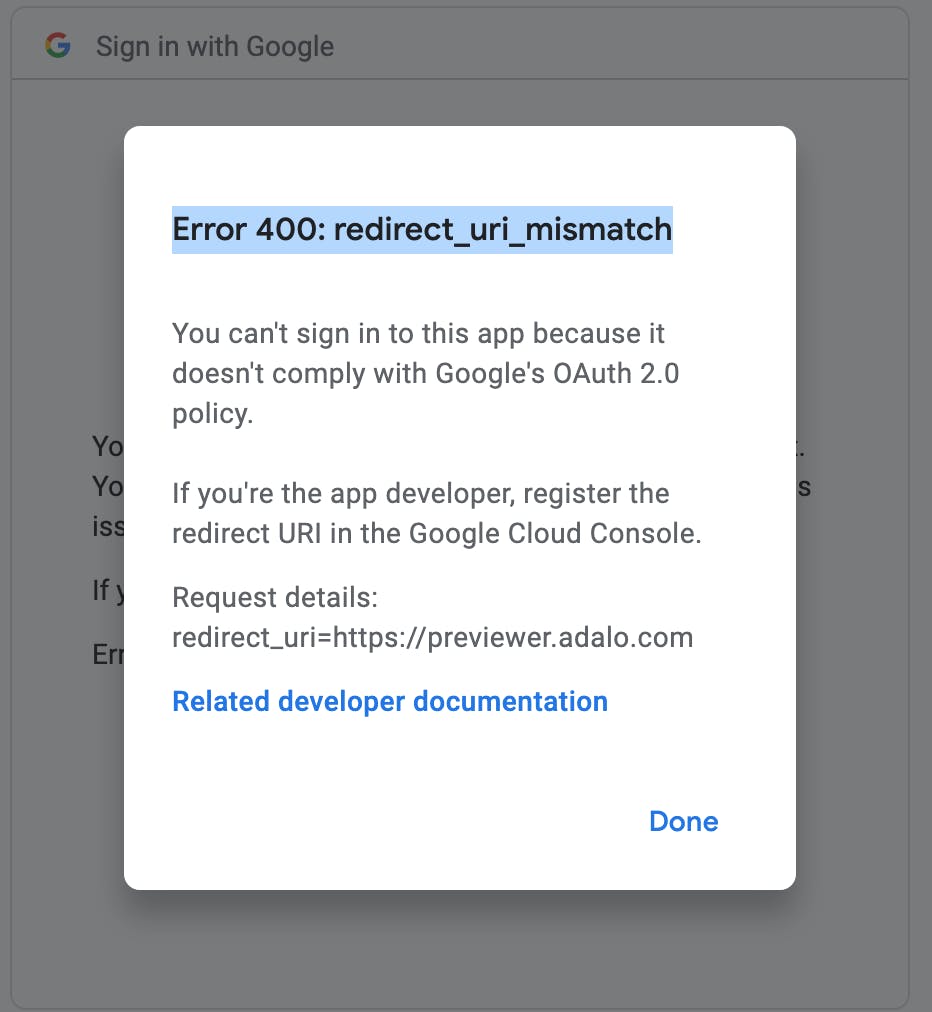Click the word "policy." in the dialog

coord(212,413)
